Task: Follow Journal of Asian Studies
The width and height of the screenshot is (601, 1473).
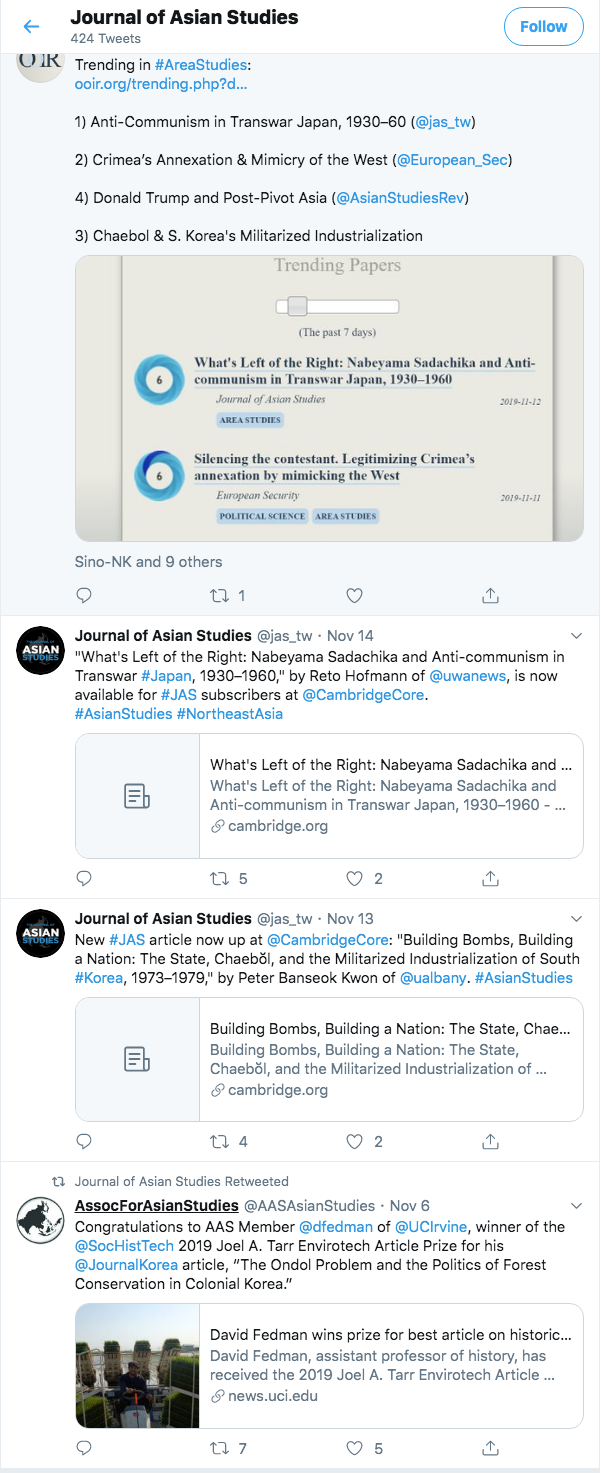Action: click(543, 27)
